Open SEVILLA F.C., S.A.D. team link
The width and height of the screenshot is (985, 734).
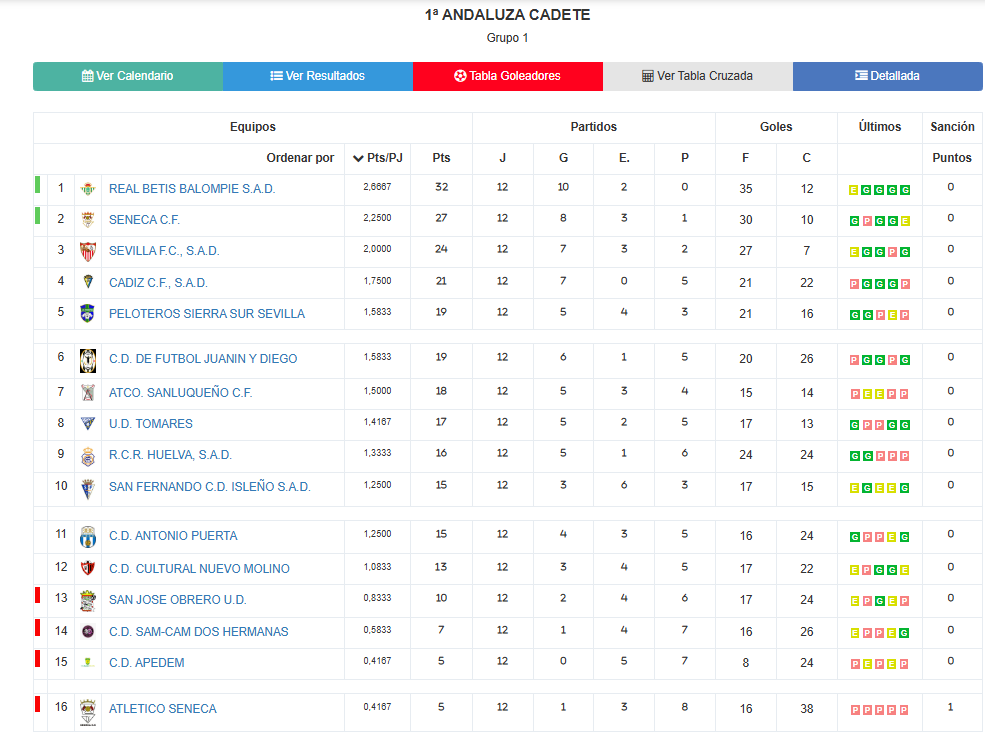click(164, 251)
